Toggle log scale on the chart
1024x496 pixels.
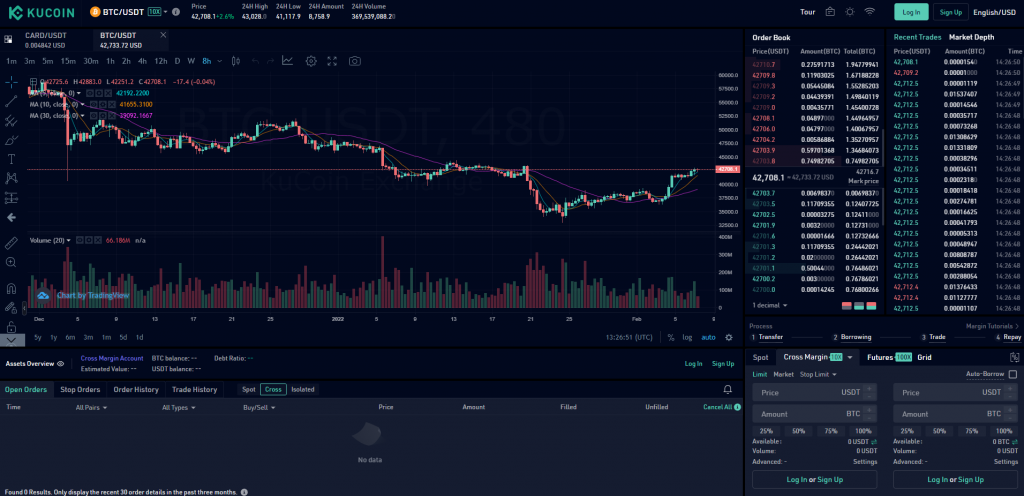click(x=687, y=337)
